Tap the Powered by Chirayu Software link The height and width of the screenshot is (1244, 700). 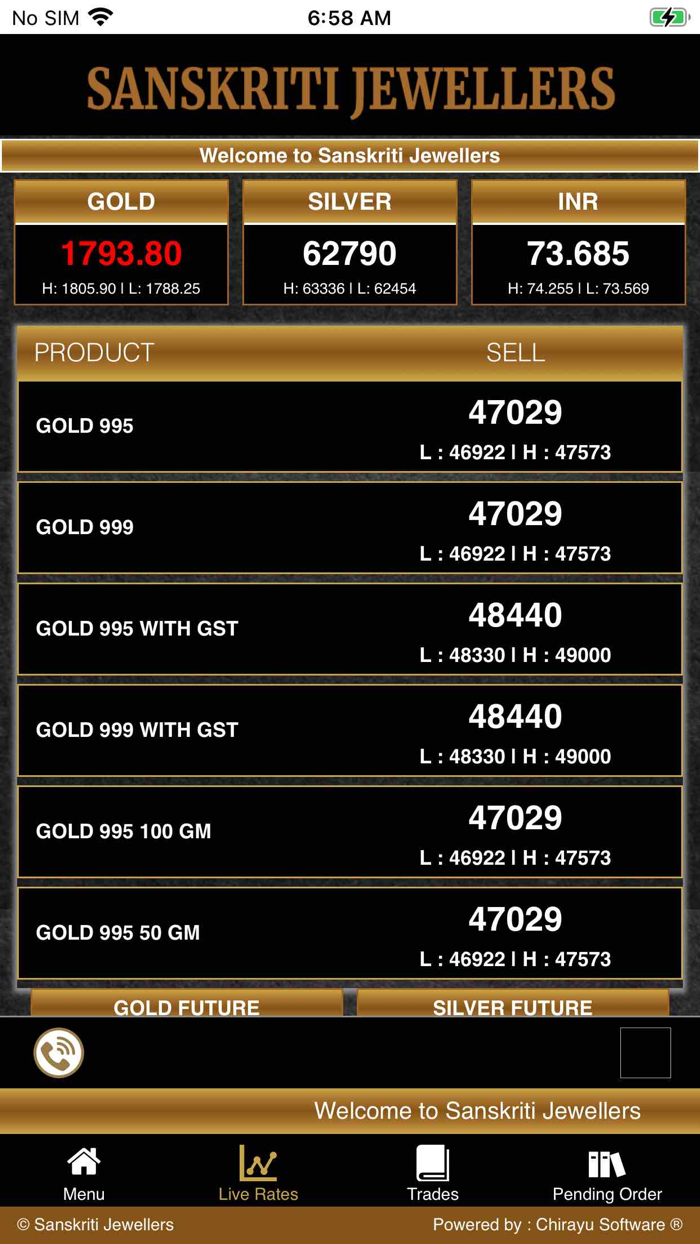[554, 1224]
